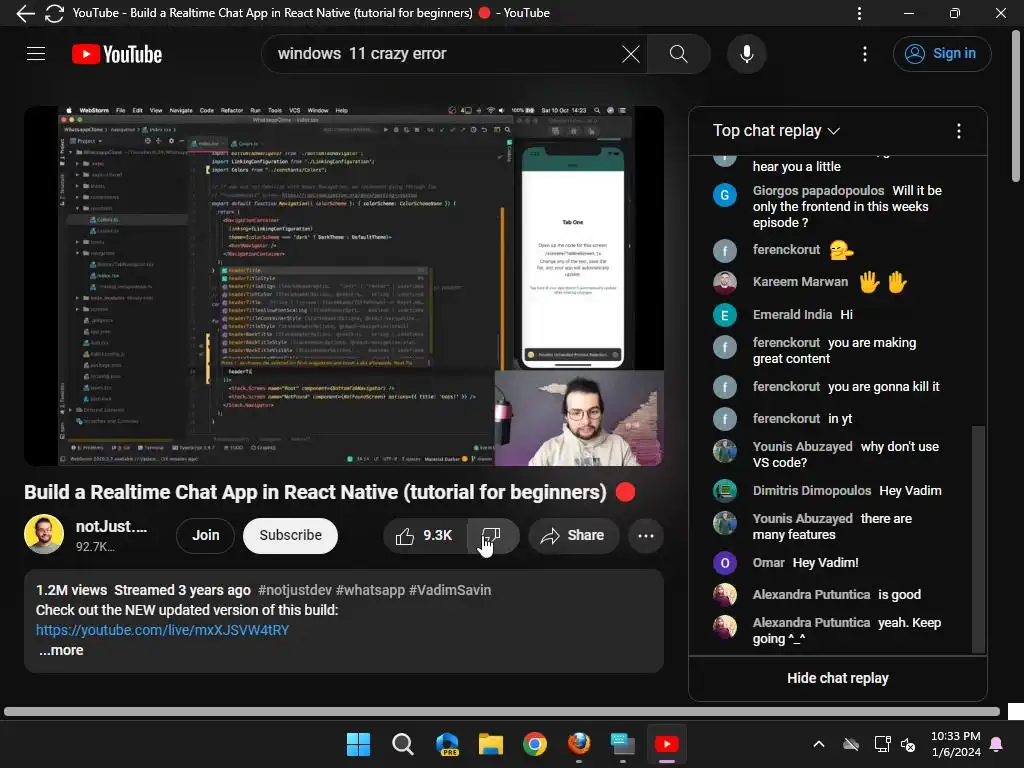Join the channel membership
Viewport: 1024px width, 768px height.
pos(205,536)
